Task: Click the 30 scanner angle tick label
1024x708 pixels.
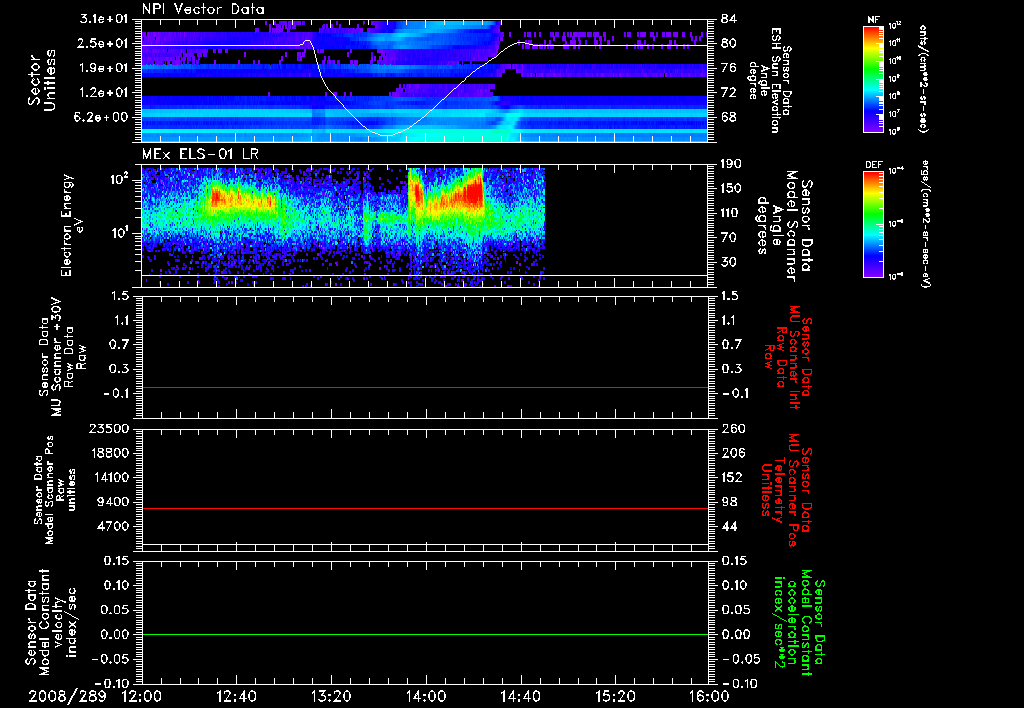Action: coord(728,263)
